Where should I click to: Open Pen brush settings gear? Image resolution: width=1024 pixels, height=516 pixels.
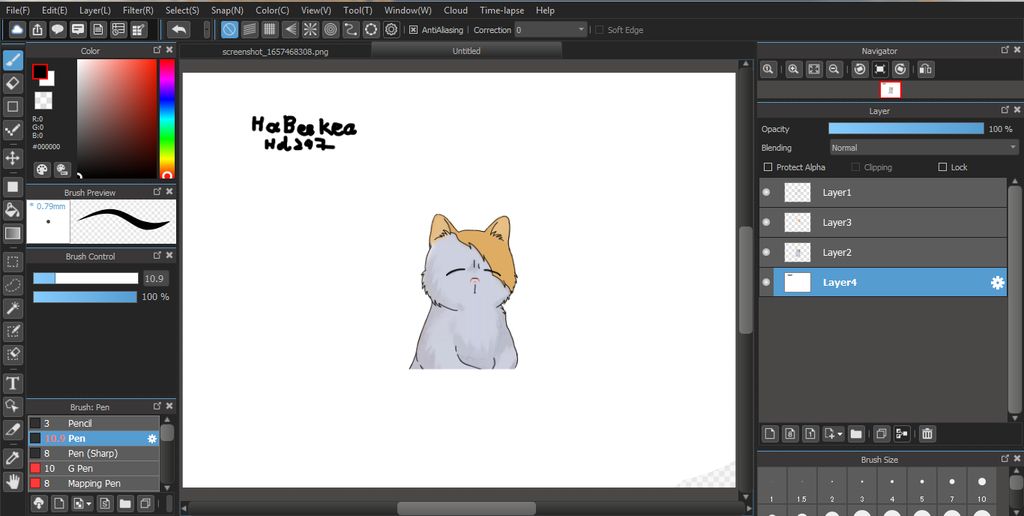(x=152, y=438)
